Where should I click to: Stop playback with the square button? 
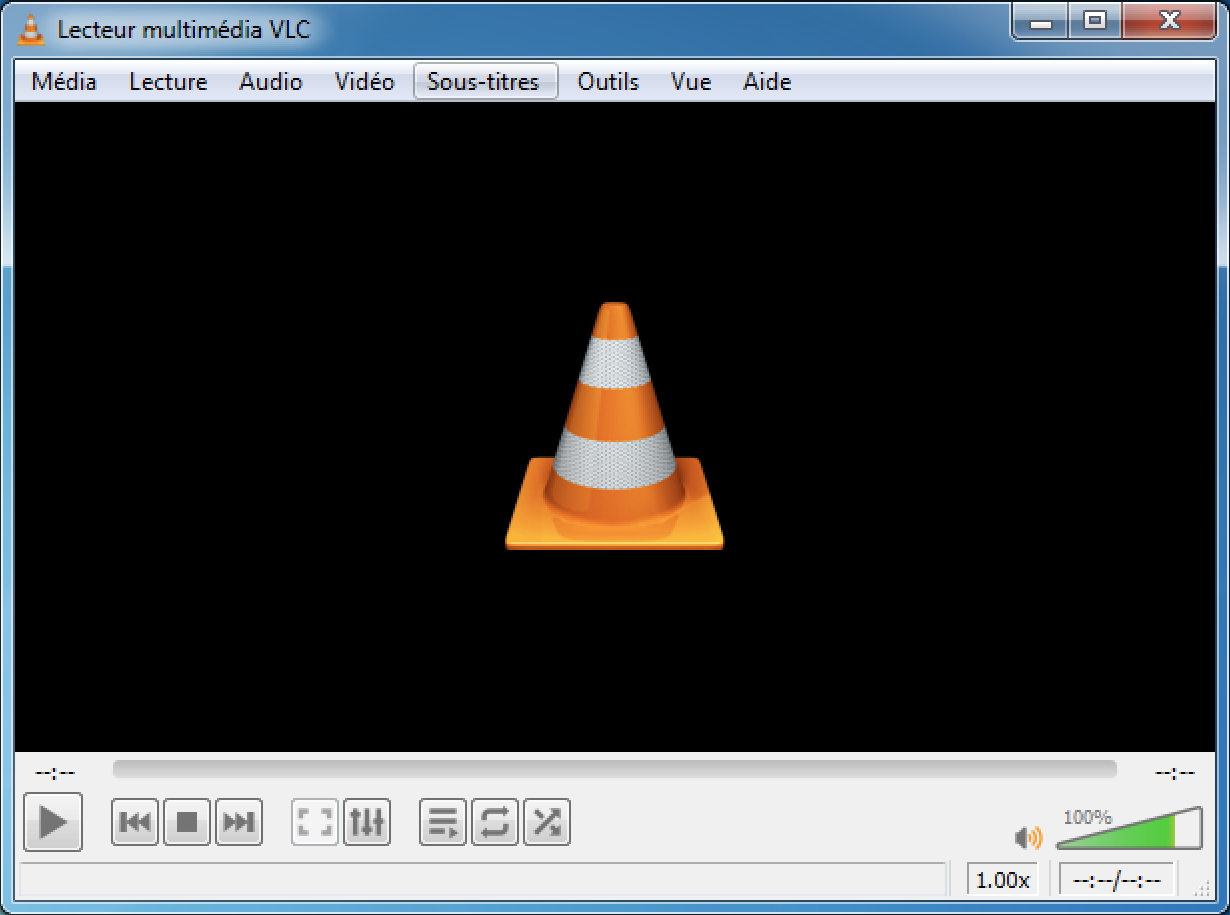coord(187,823)
